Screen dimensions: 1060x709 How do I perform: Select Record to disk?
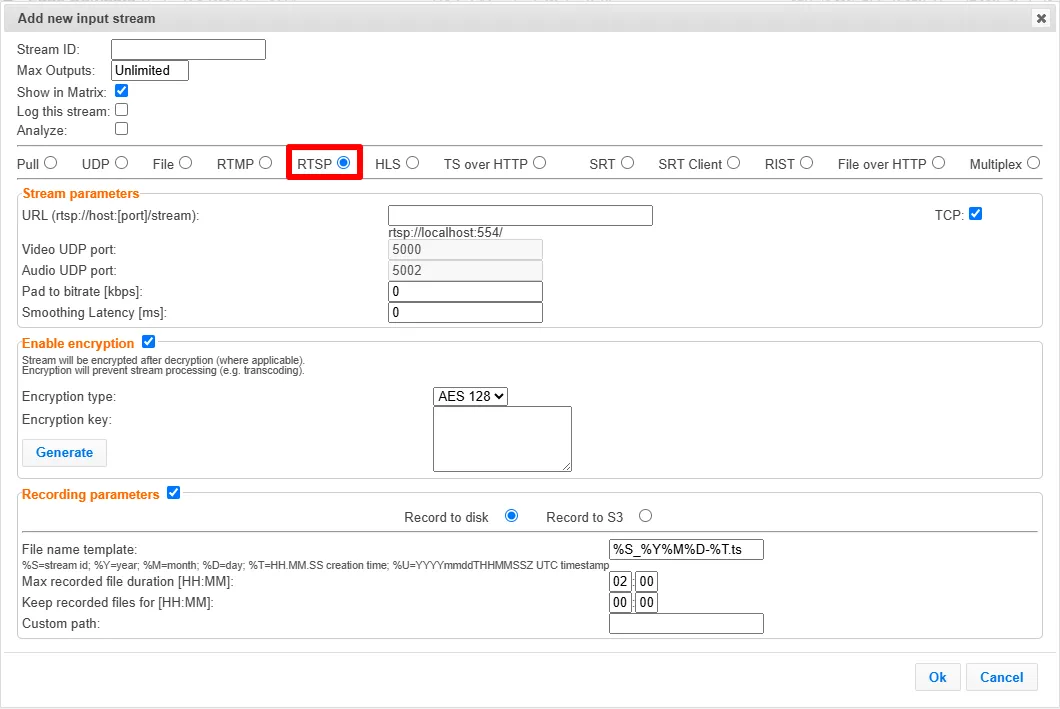(x=512, y=516)
